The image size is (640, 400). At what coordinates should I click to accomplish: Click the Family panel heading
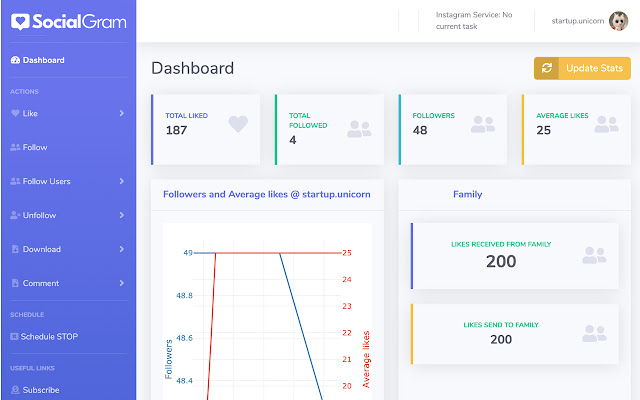468,194
